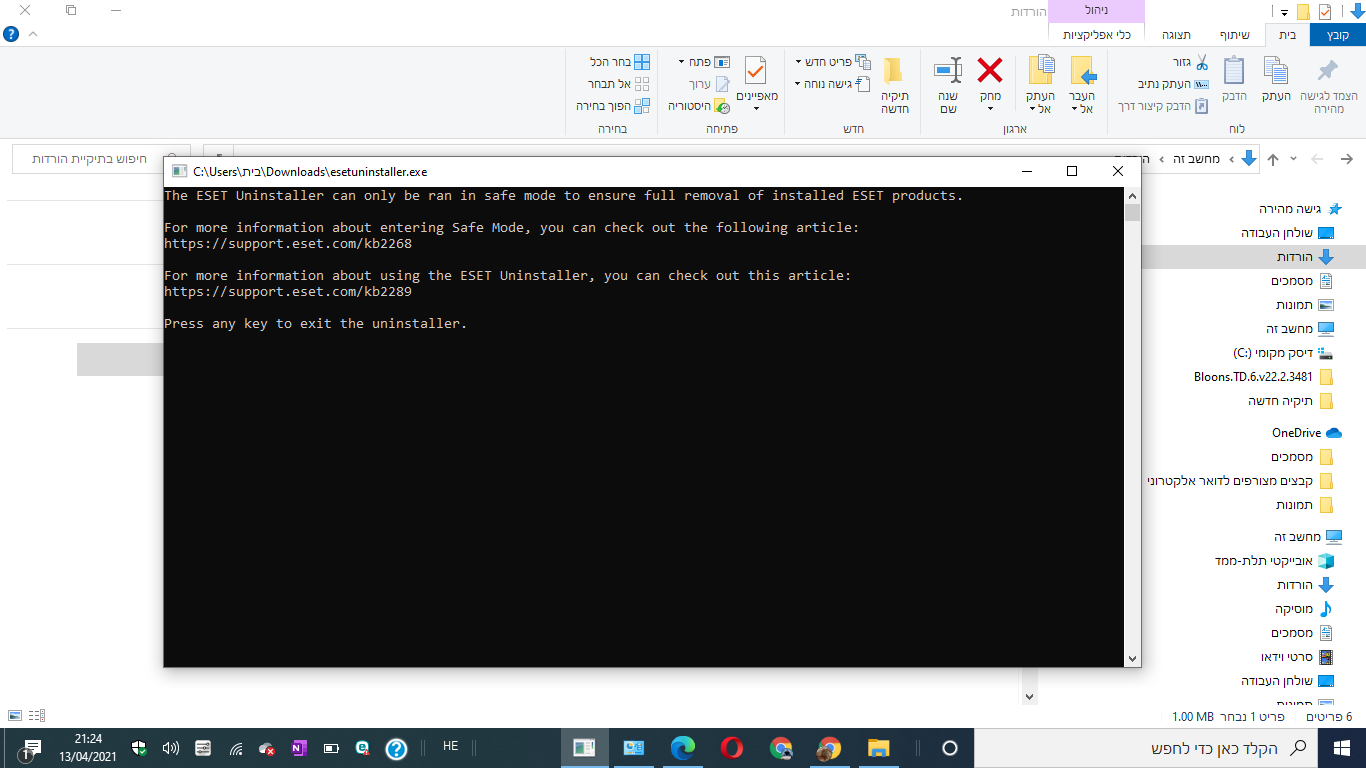
Task: Click History (היסטוריה) in the ribbon
Action: (700, 106)
